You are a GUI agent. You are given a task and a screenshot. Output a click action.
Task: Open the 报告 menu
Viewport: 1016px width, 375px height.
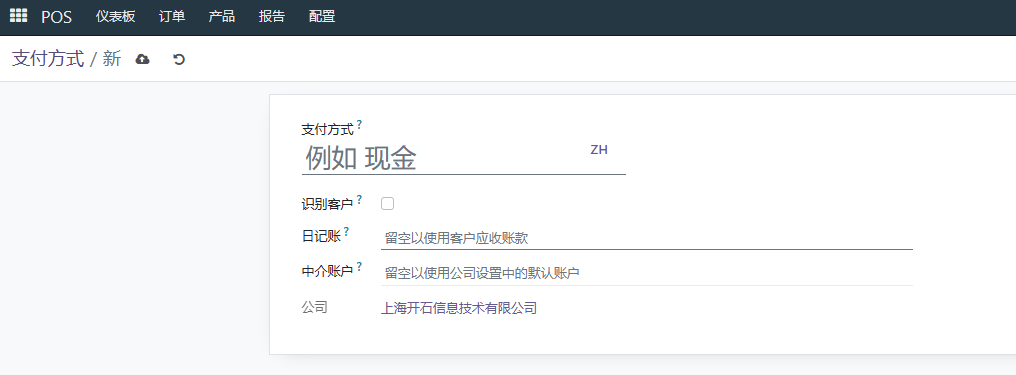271,16
